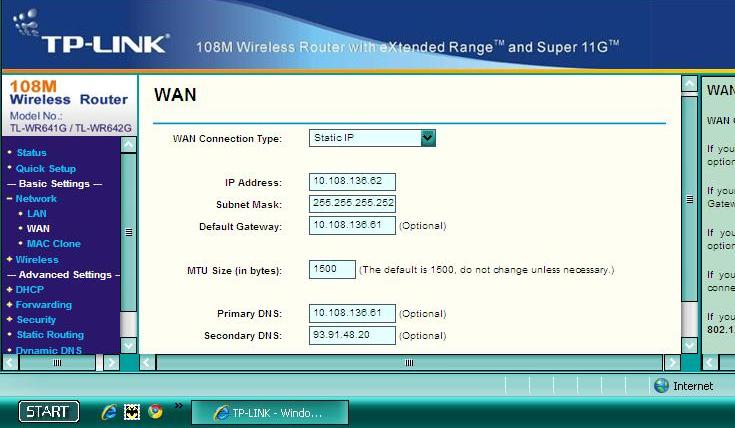Click the Model No. TL-WR641G / TL-WR642G text

pyautogui.click(x=70, y=122)
